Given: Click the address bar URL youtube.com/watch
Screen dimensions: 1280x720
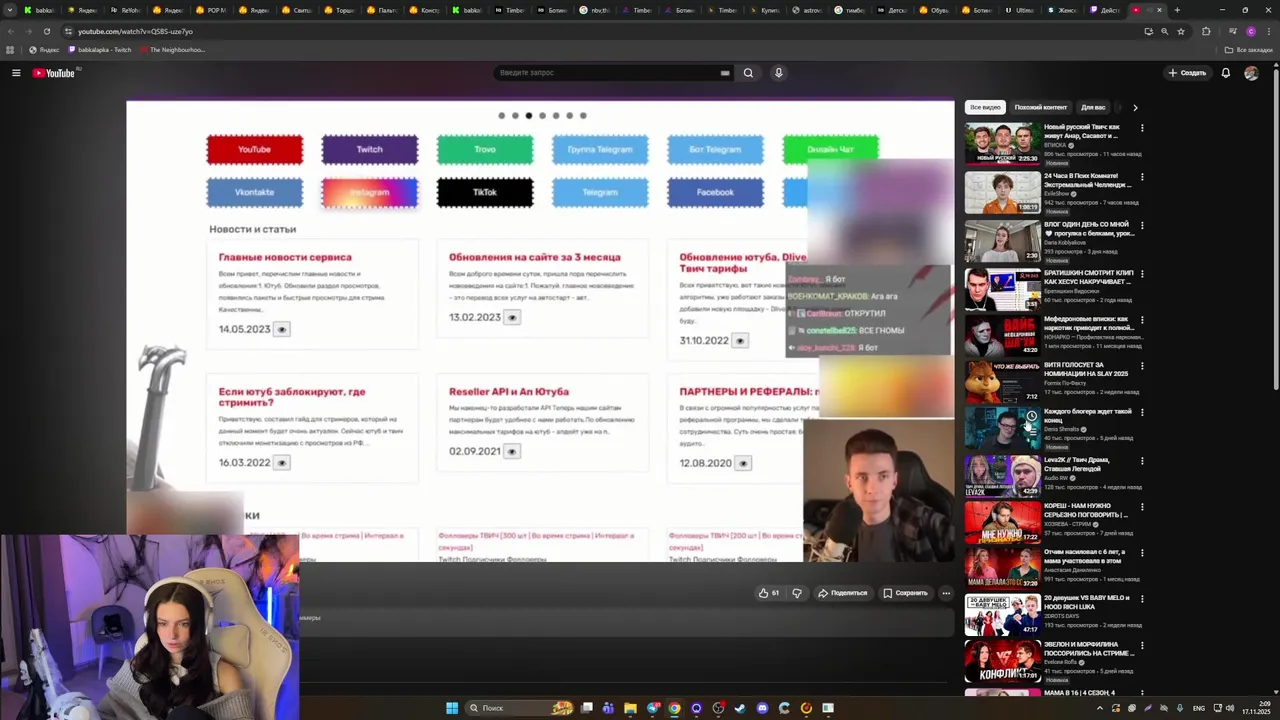Looking at the screenshot, I should click(x=135, y=31).
